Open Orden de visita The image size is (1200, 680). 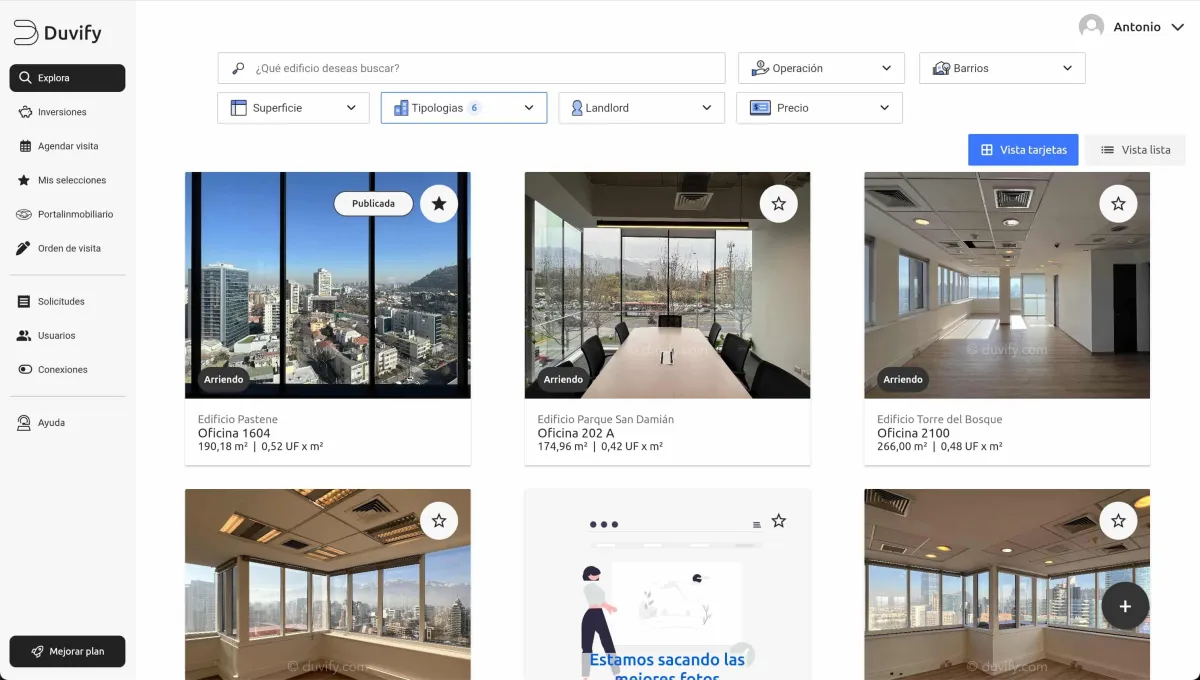click(x=67, y=248)
